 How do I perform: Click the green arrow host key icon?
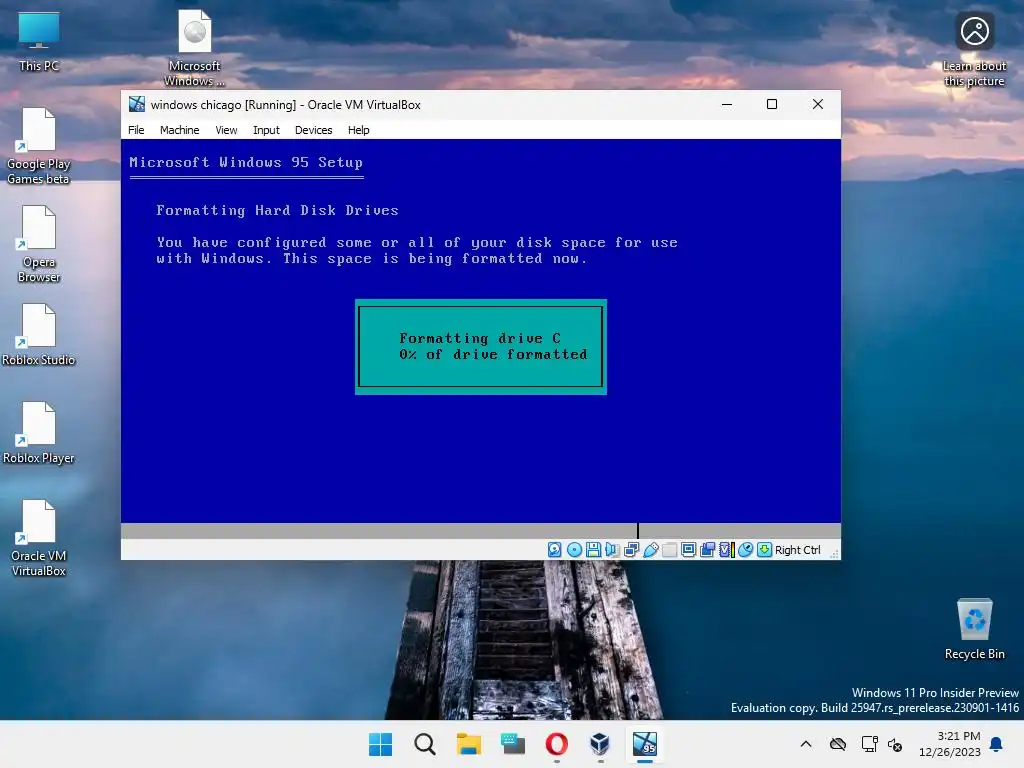click(764, 550)
